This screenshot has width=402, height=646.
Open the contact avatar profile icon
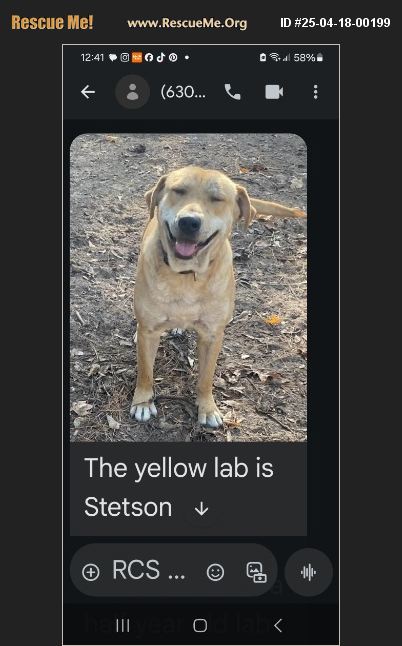(132, 92)
